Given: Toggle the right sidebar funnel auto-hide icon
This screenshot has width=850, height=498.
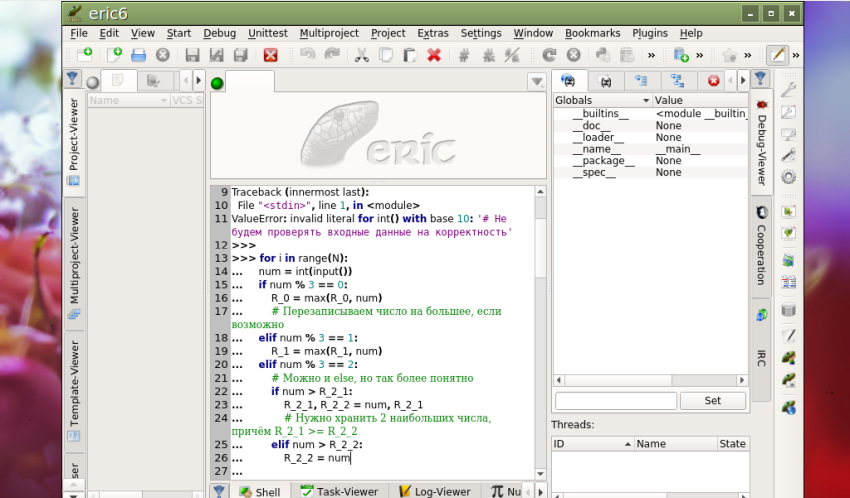Looking at the screenshot, I should tap(761, 80).
